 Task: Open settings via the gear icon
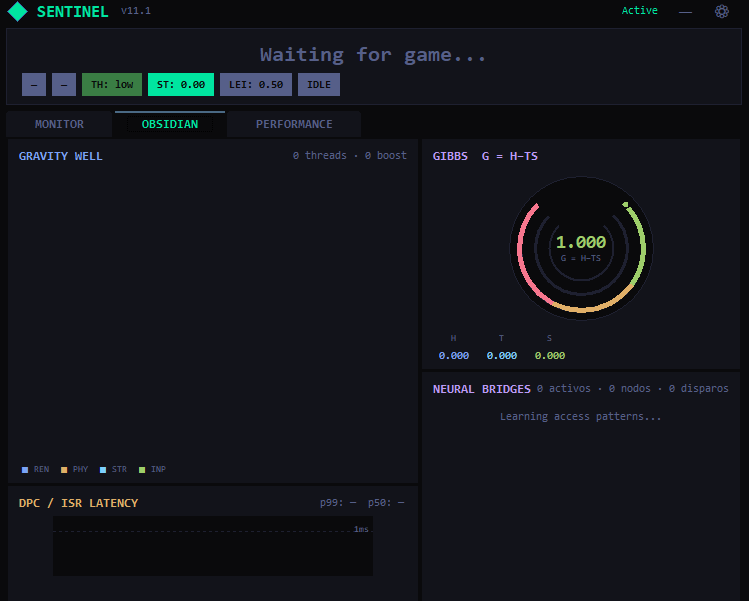[721, 11]
